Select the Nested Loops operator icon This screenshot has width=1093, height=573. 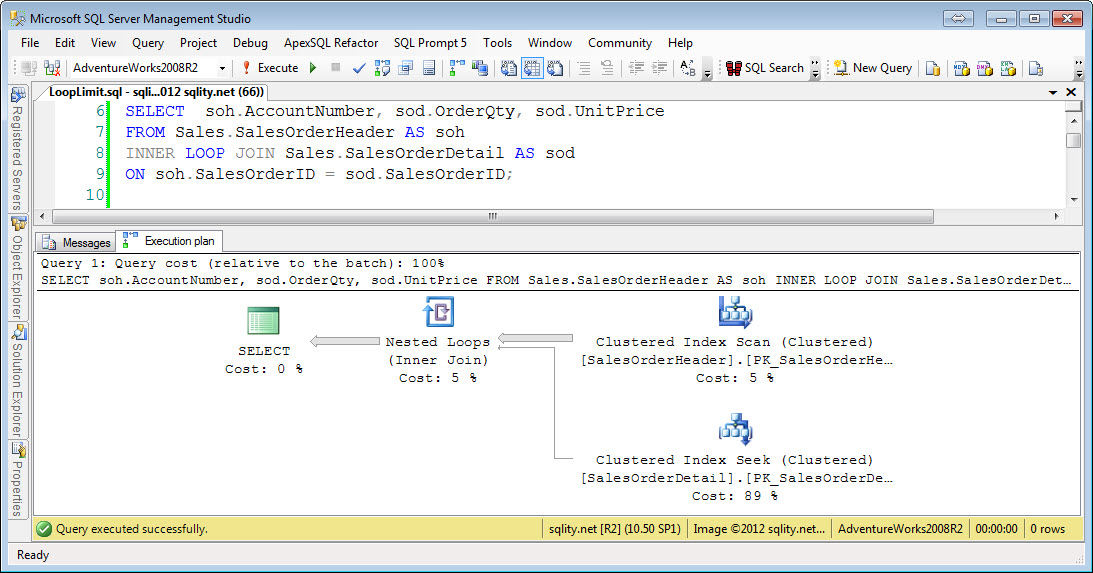(438, 312)
